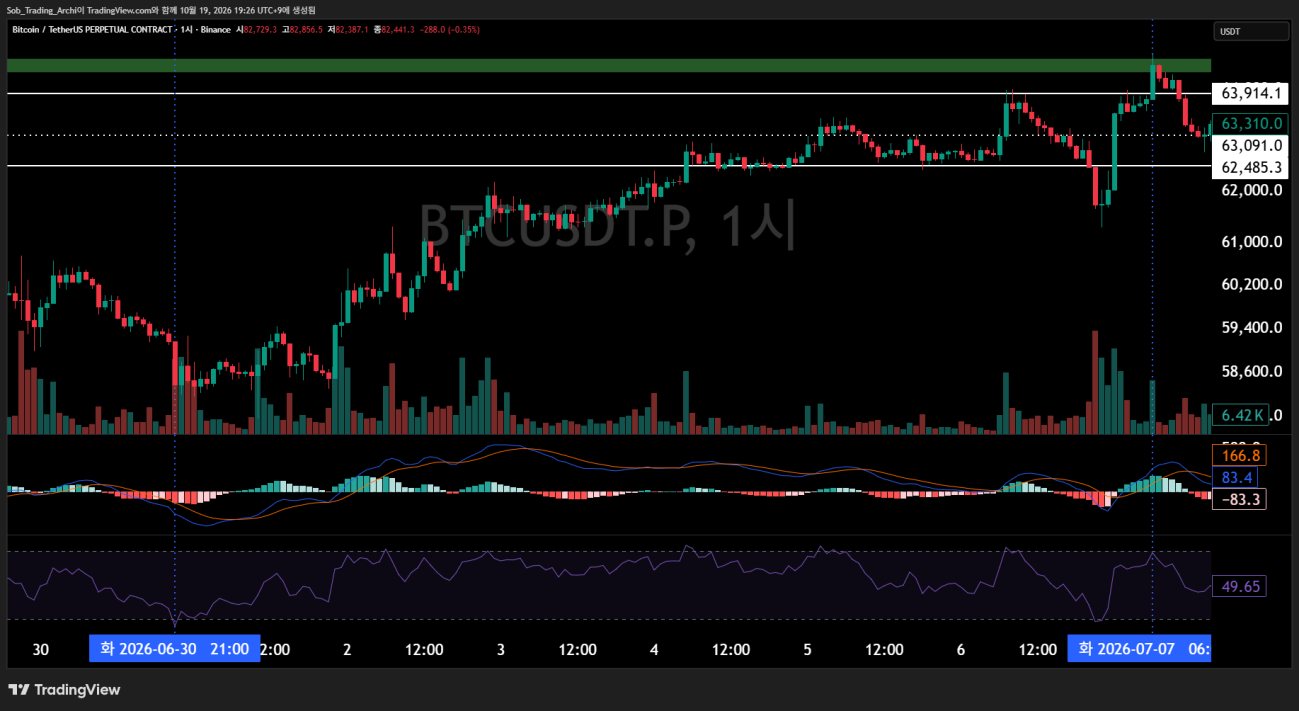
Task: Click the green 63,310.0 current price label
Action: click(x=1251, y=123)
